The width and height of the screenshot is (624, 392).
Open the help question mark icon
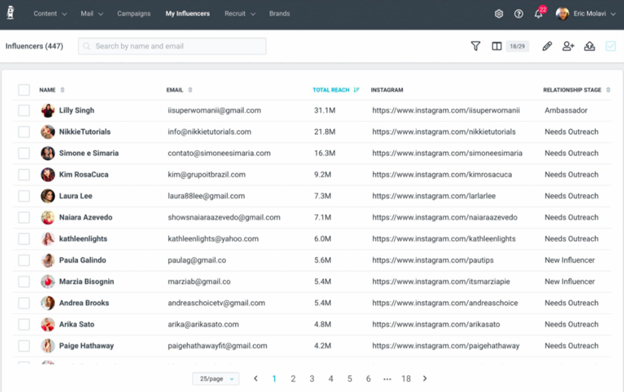519,14
